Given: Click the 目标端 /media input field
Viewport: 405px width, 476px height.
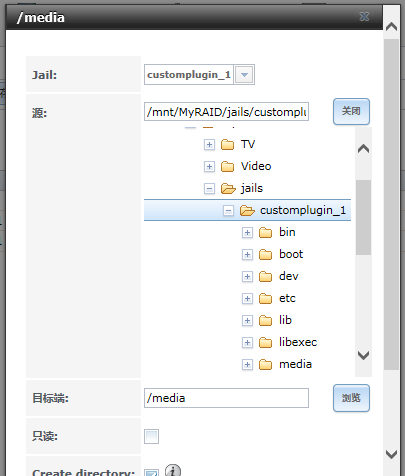Looking at the screenshot, I should coord(226,398).
